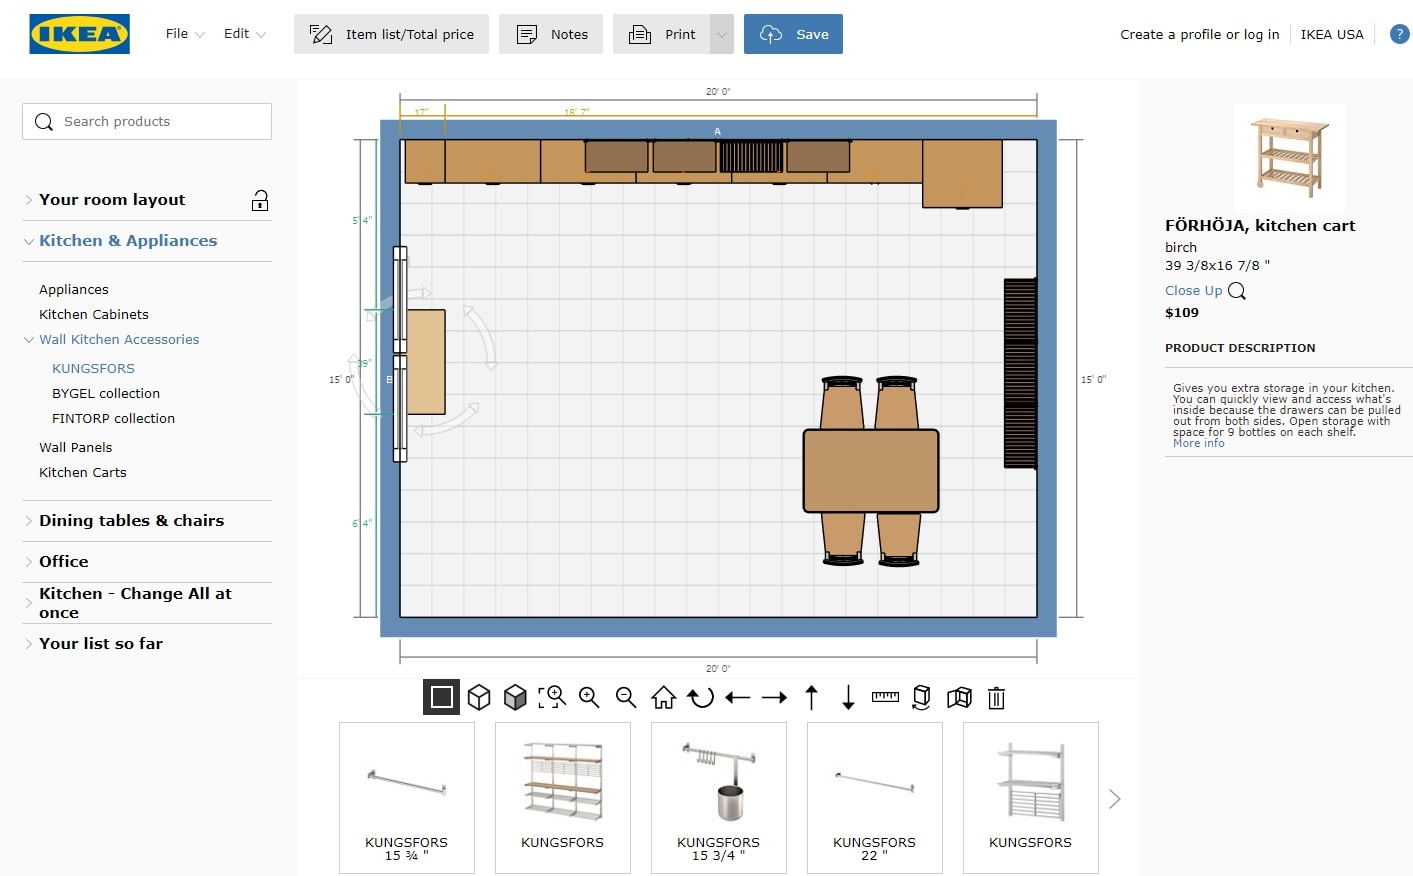The height and width of the screenshot is (876, 1413).
Task: Expand Your list so far
Action: point(100,644)
